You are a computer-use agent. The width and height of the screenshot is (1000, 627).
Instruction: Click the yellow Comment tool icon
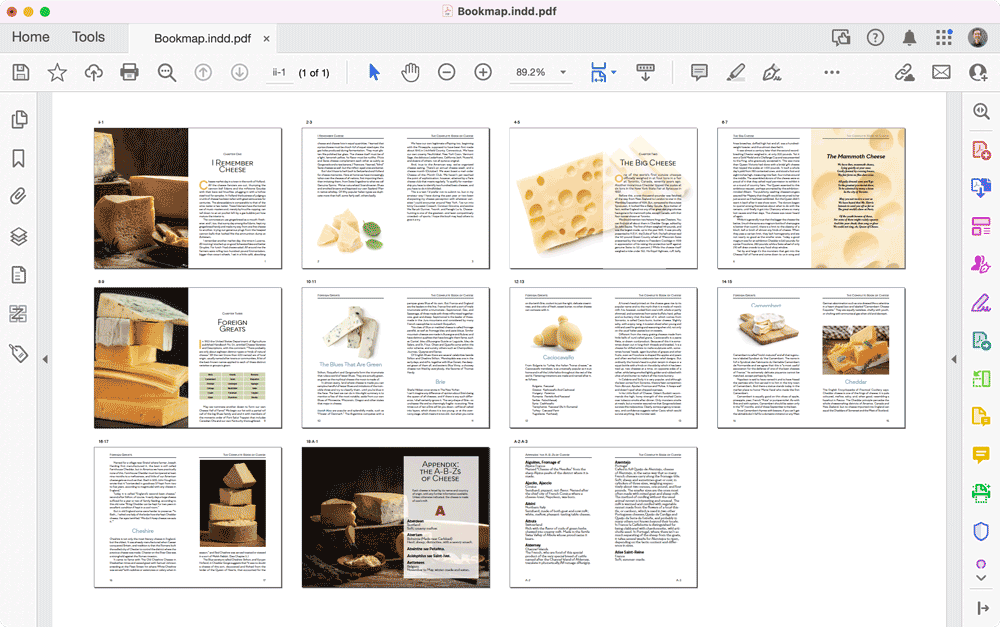[x=981, y=455]
